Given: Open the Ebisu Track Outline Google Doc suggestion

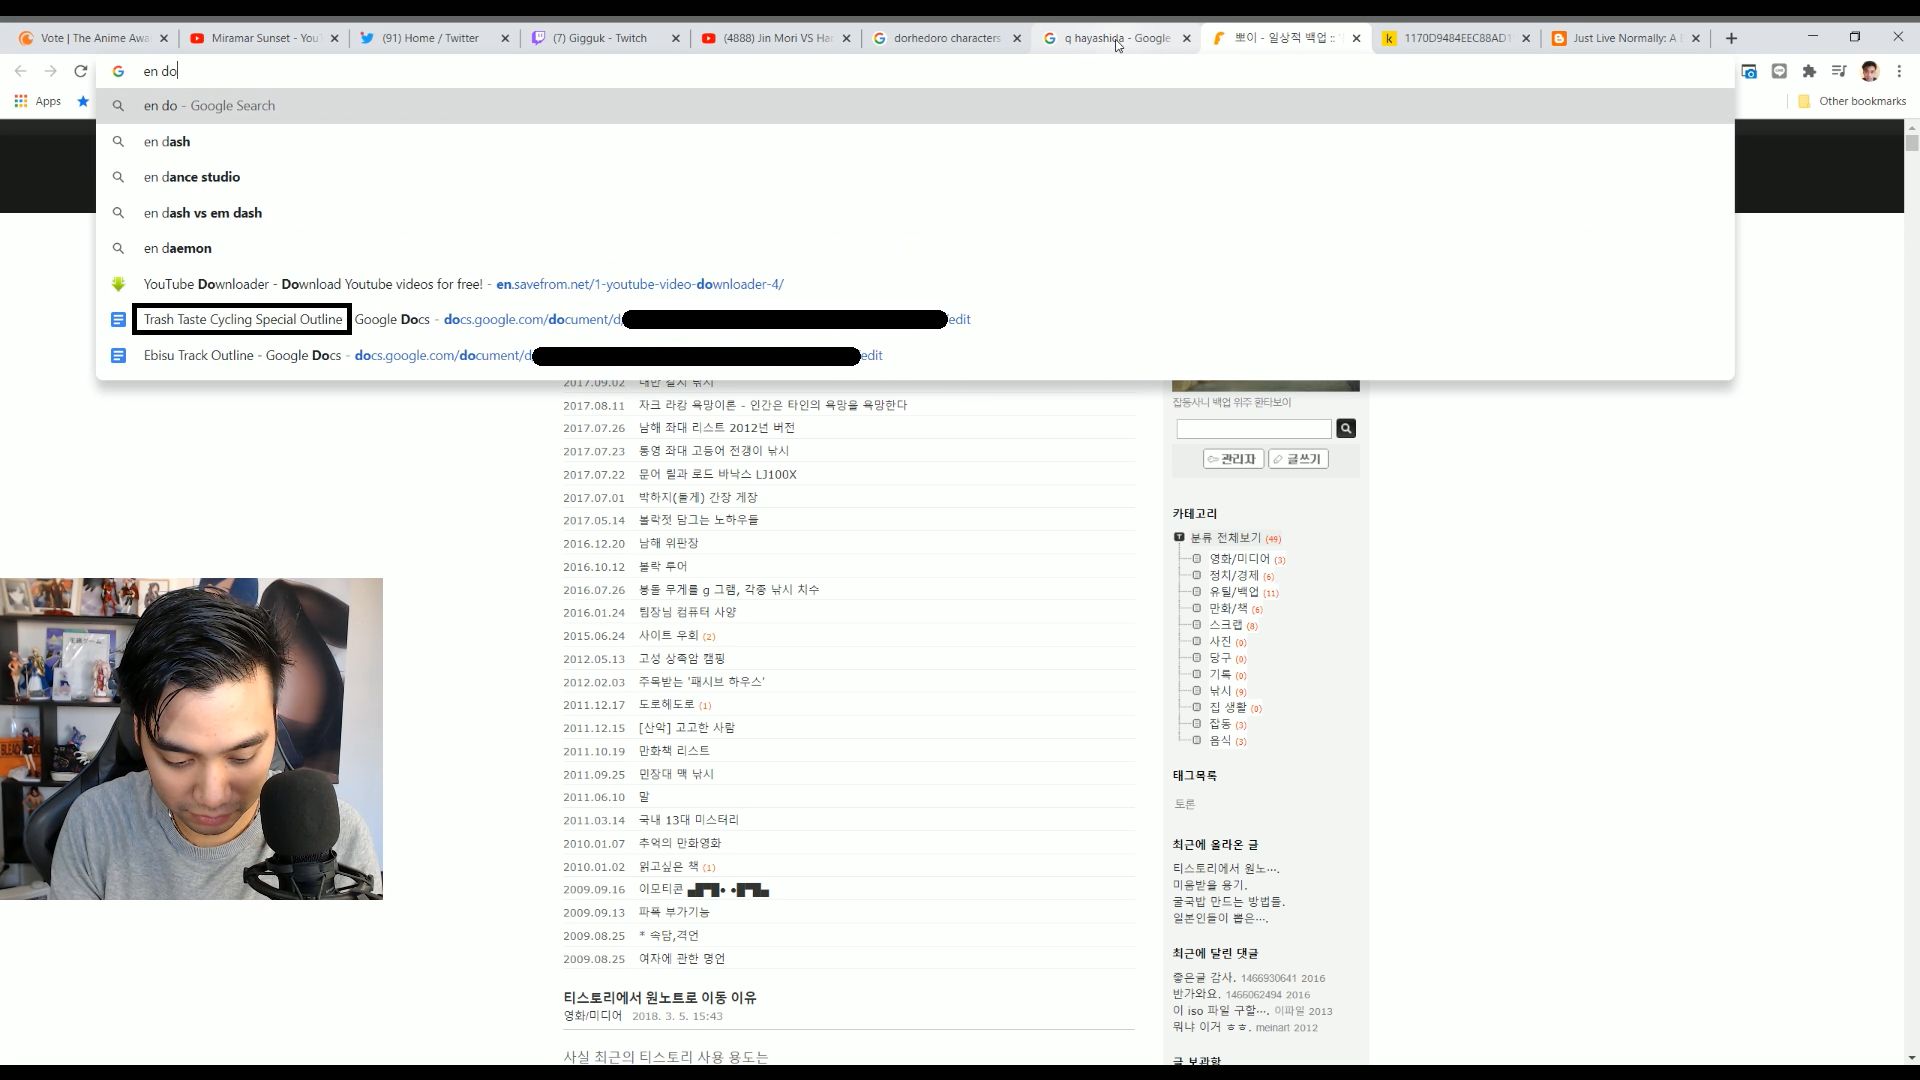Looking at the screenshot, I should [240, 356].
